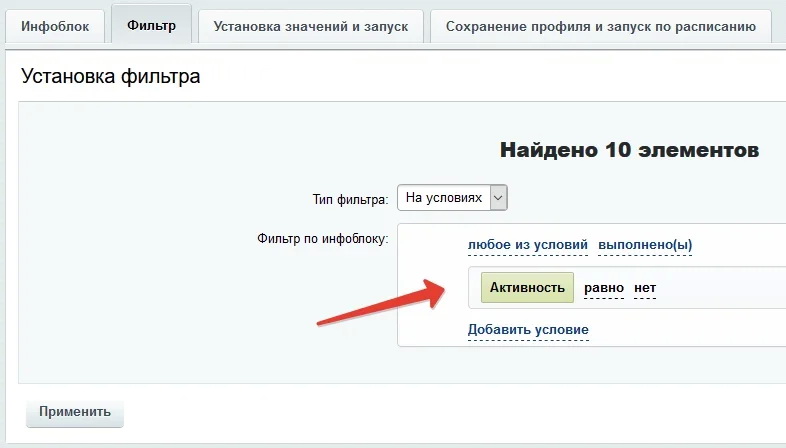Click the Добавить условие link
786x448 pixels.
point(528,330)
